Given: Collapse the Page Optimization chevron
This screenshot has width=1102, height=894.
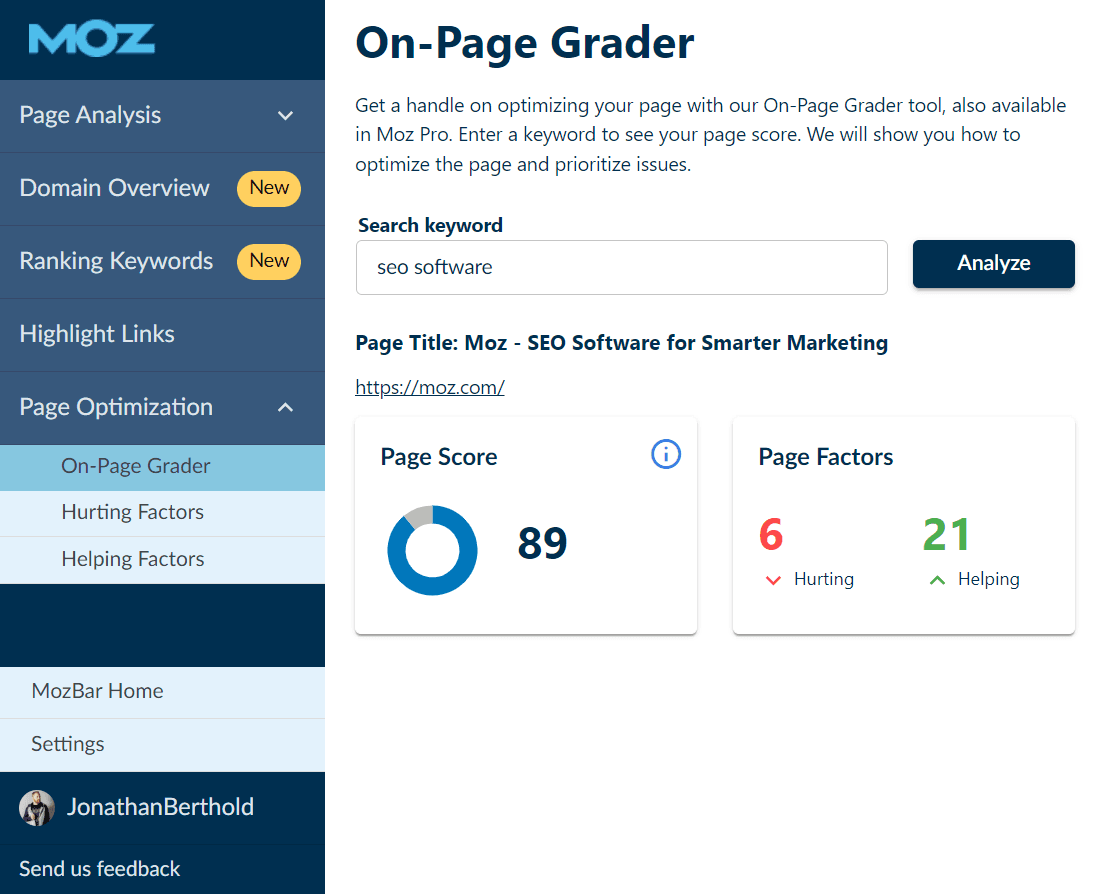Looking at the screenshot, I should coord(286,408).
